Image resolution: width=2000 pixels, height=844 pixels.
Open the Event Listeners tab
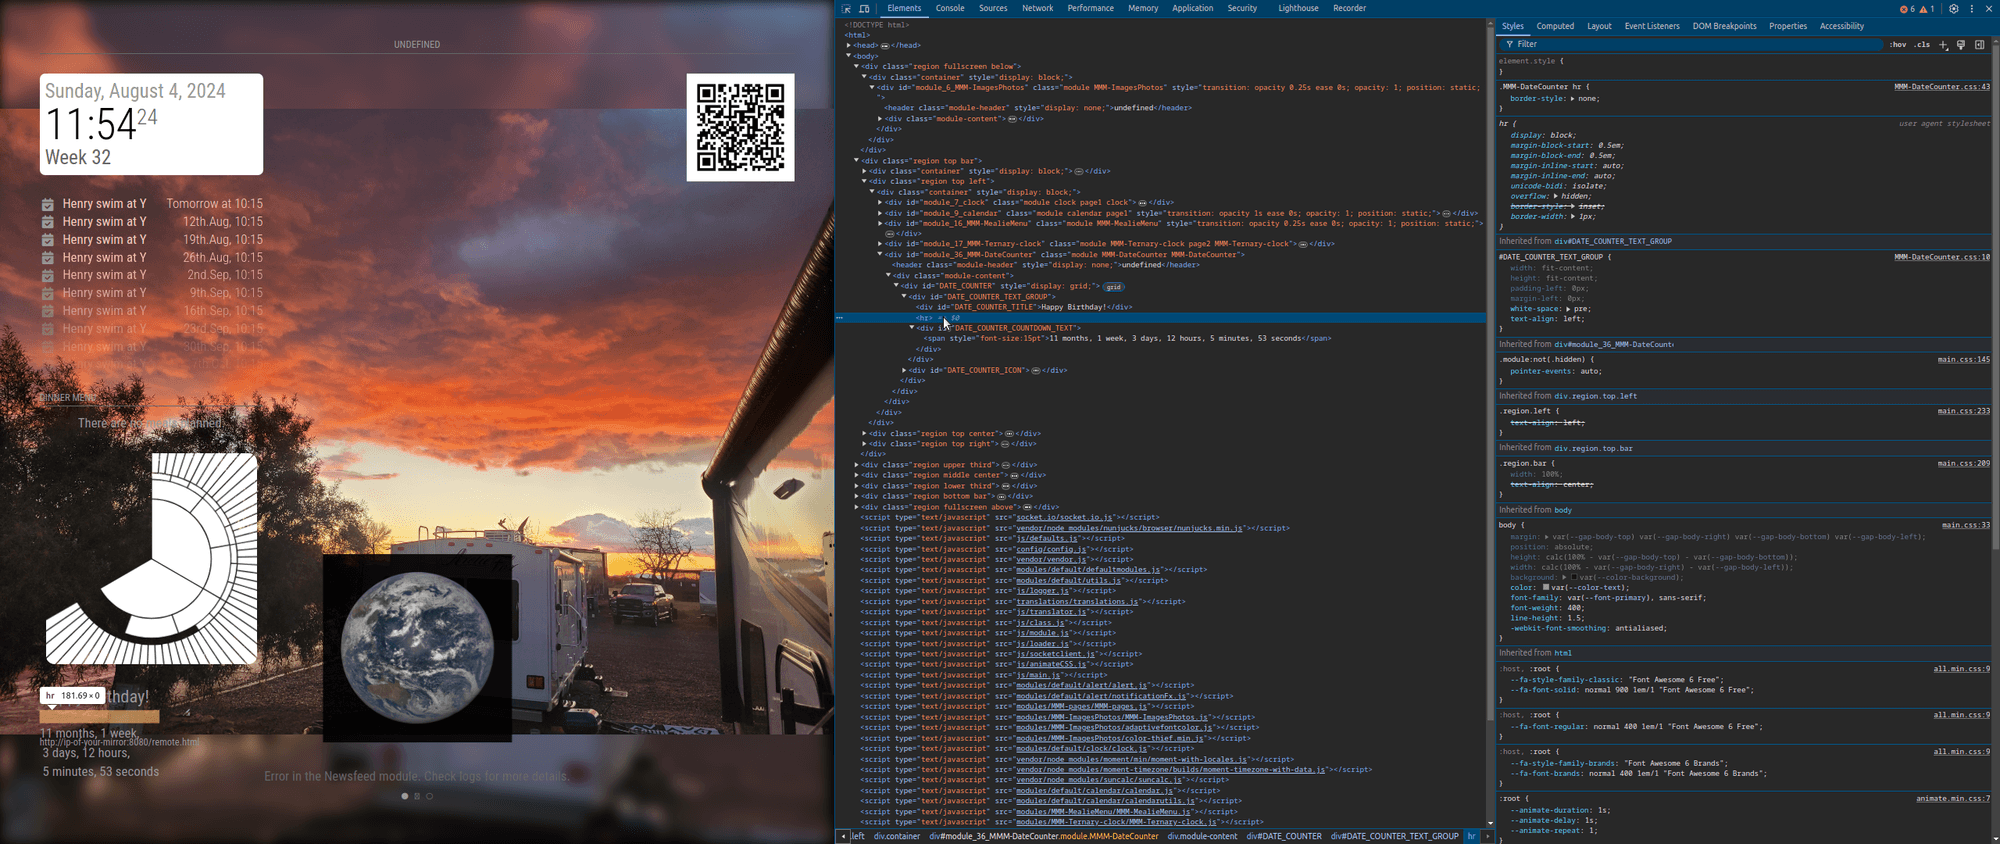point(1652,26)
